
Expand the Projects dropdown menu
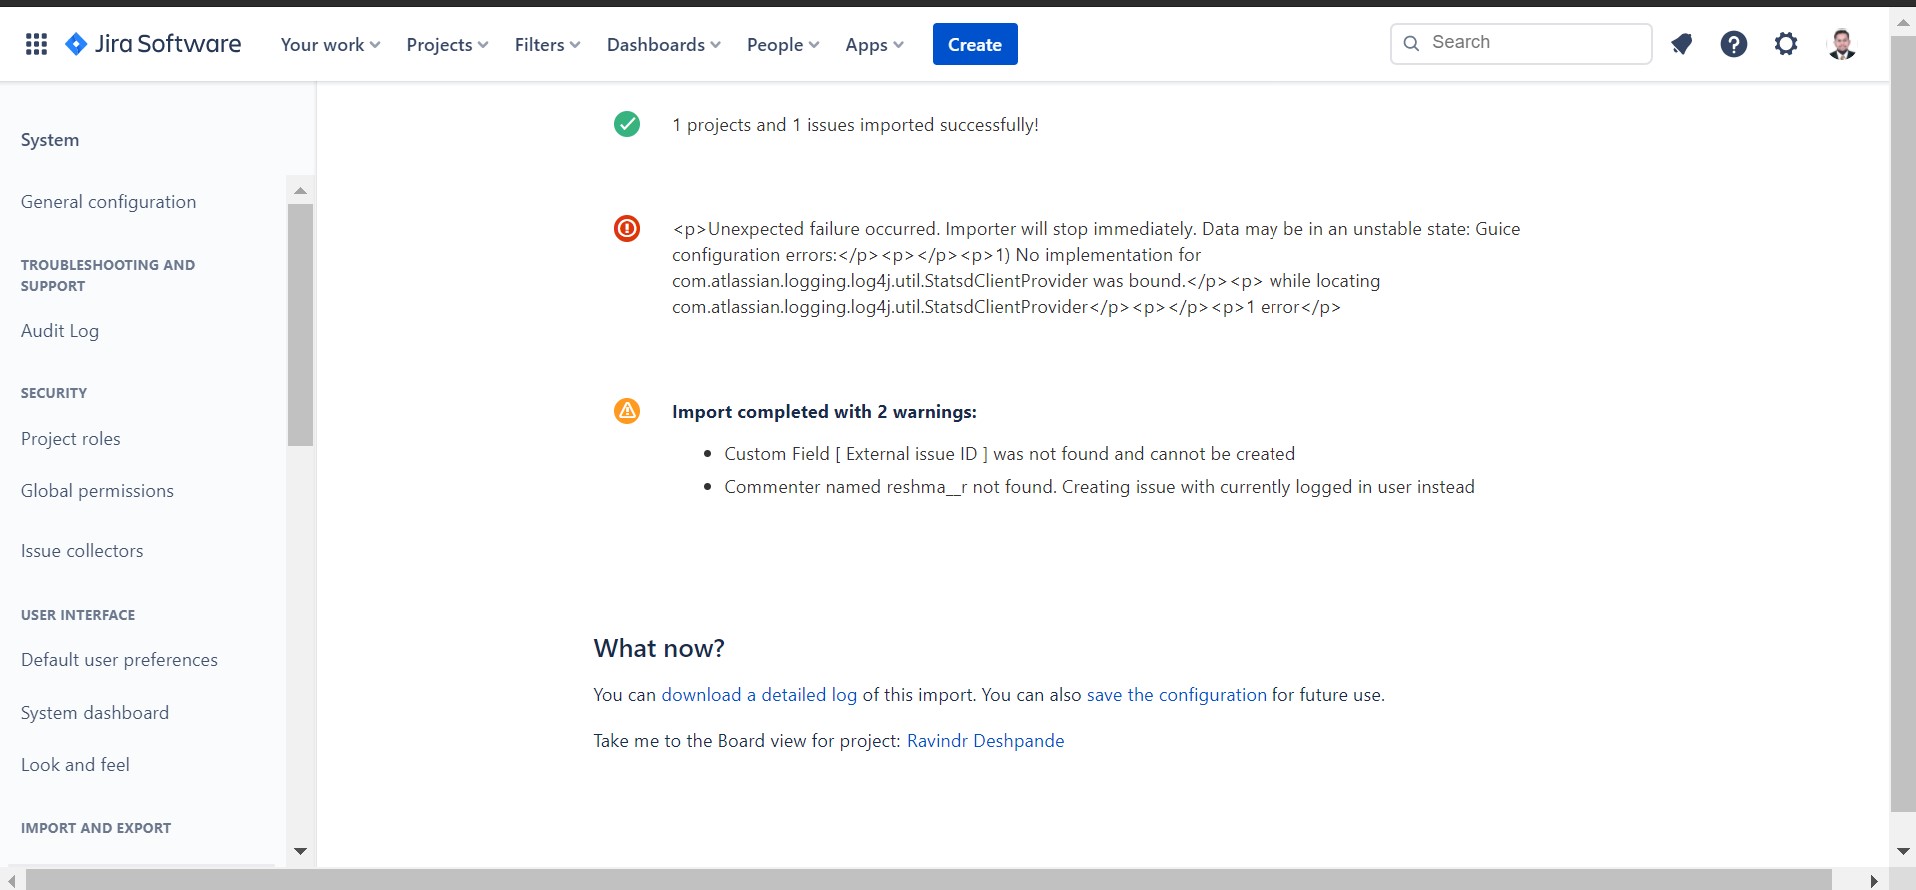[x=447, y=44]
